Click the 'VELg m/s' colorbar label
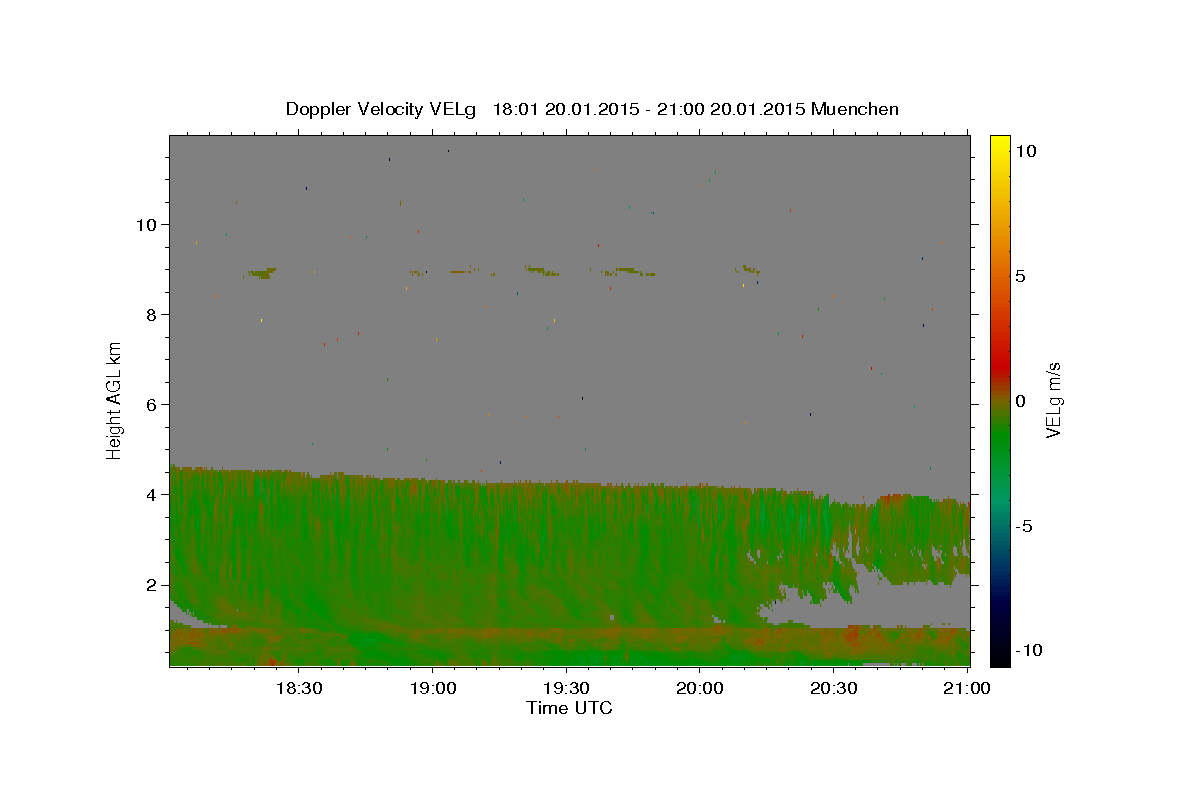1200x800 pixels. [x=1053, y=400]
